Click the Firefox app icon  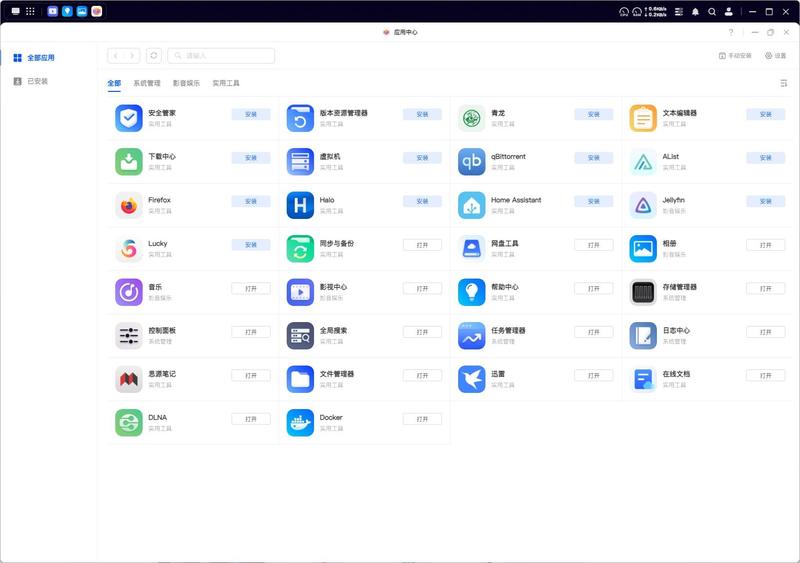tap(129, 205)
